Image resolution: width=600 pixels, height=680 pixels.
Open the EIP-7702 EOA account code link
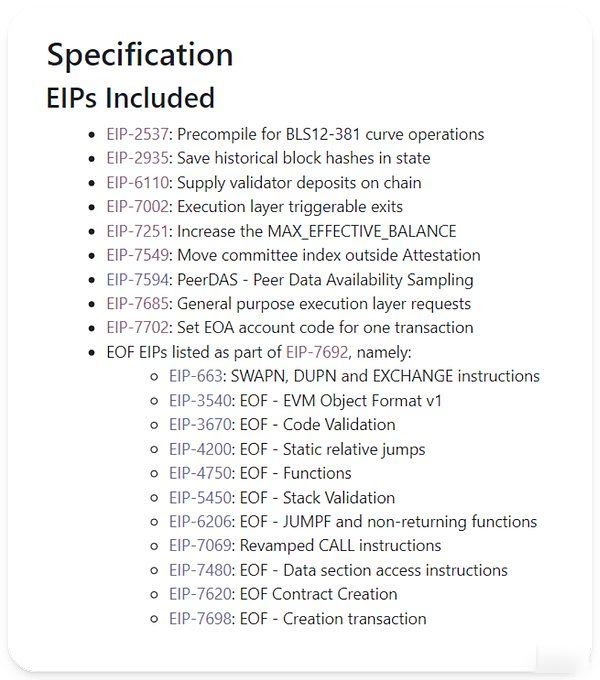pyautogui.click(x=137, y=327)
